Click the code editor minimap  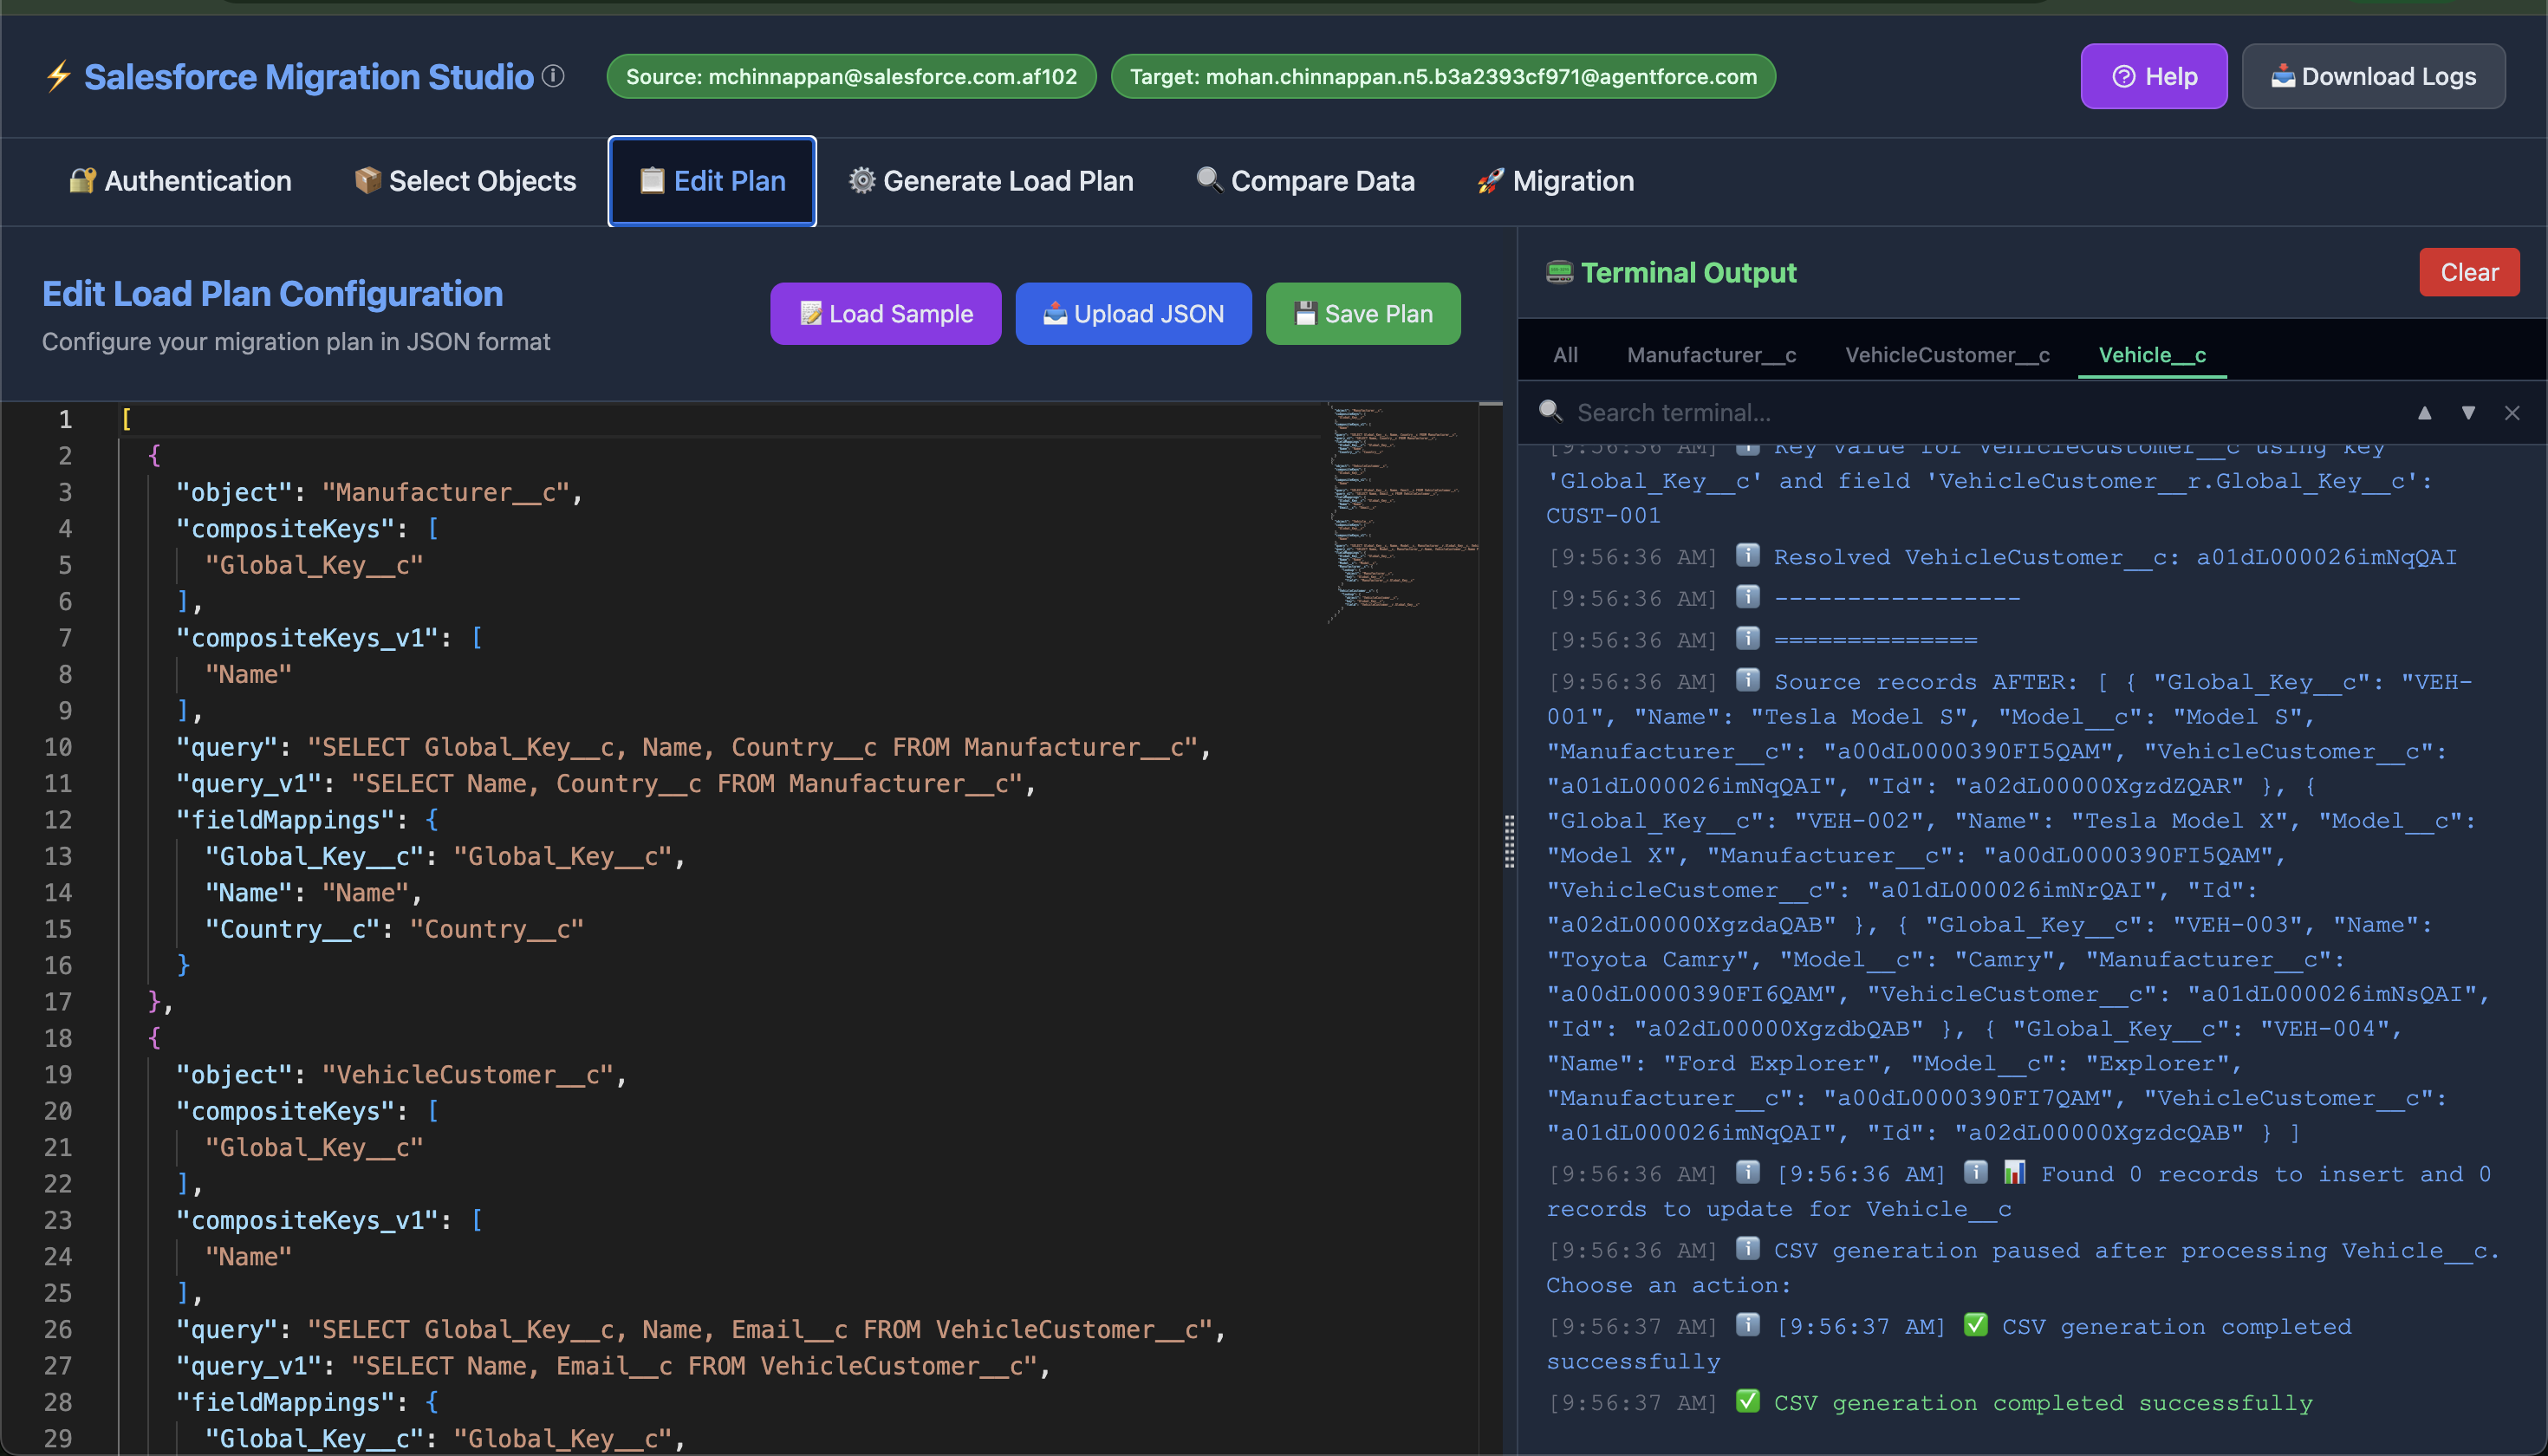tap(1402, 512)
